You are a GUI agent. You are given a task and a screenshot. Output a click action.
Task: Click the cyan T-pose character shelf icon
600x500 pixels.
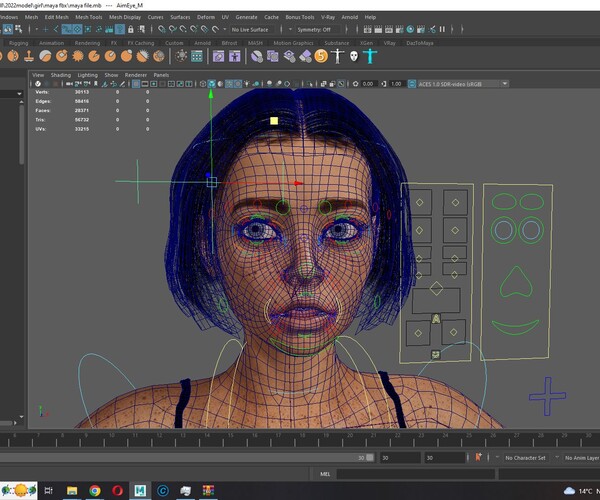click(370, 56)
